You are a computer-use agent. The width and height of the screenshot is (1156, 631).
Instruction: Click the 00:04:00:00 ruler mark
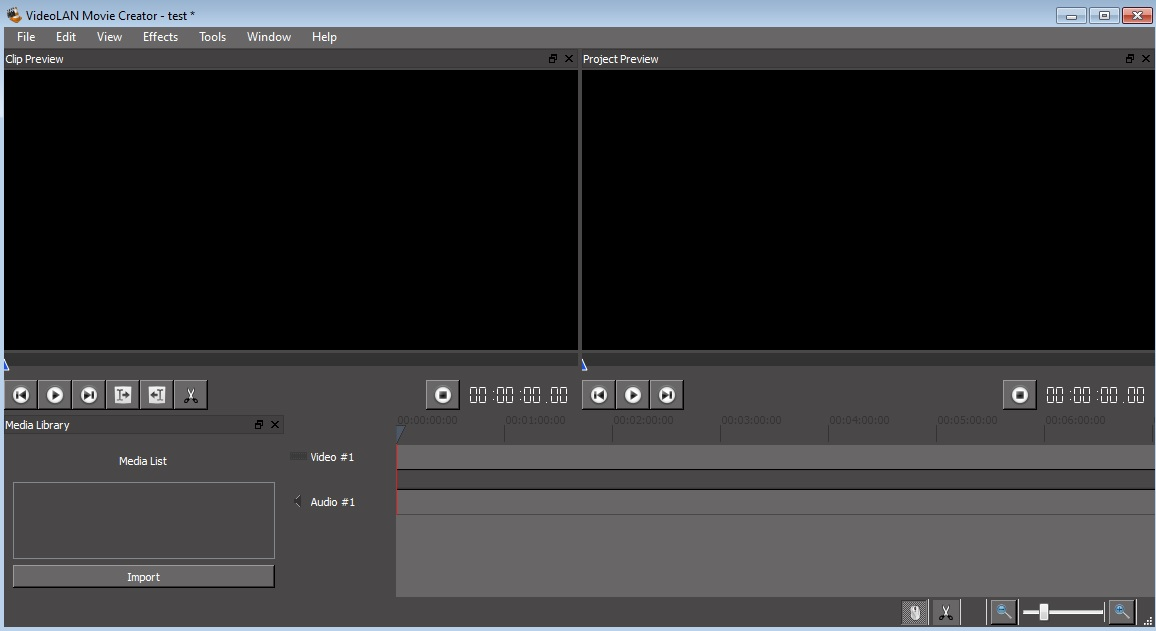(x=859, y=420)
